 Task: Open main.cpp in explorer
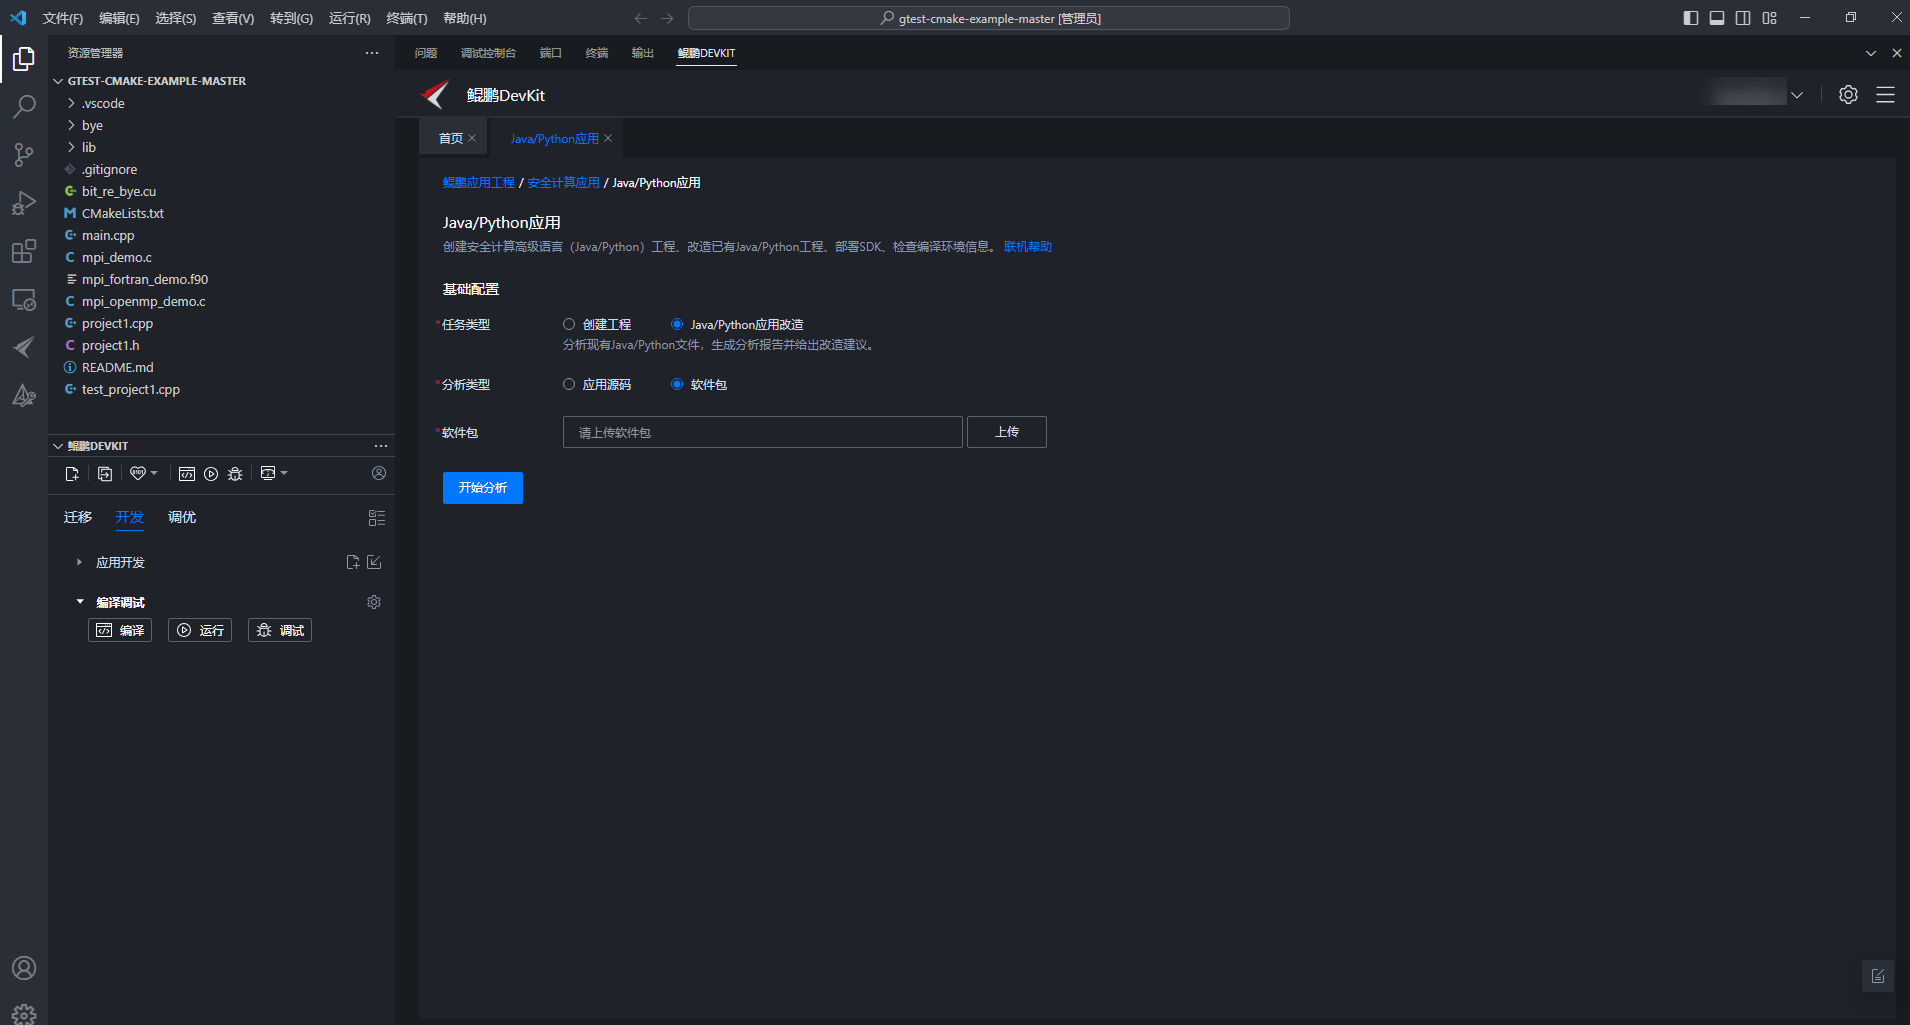[108, 235]
